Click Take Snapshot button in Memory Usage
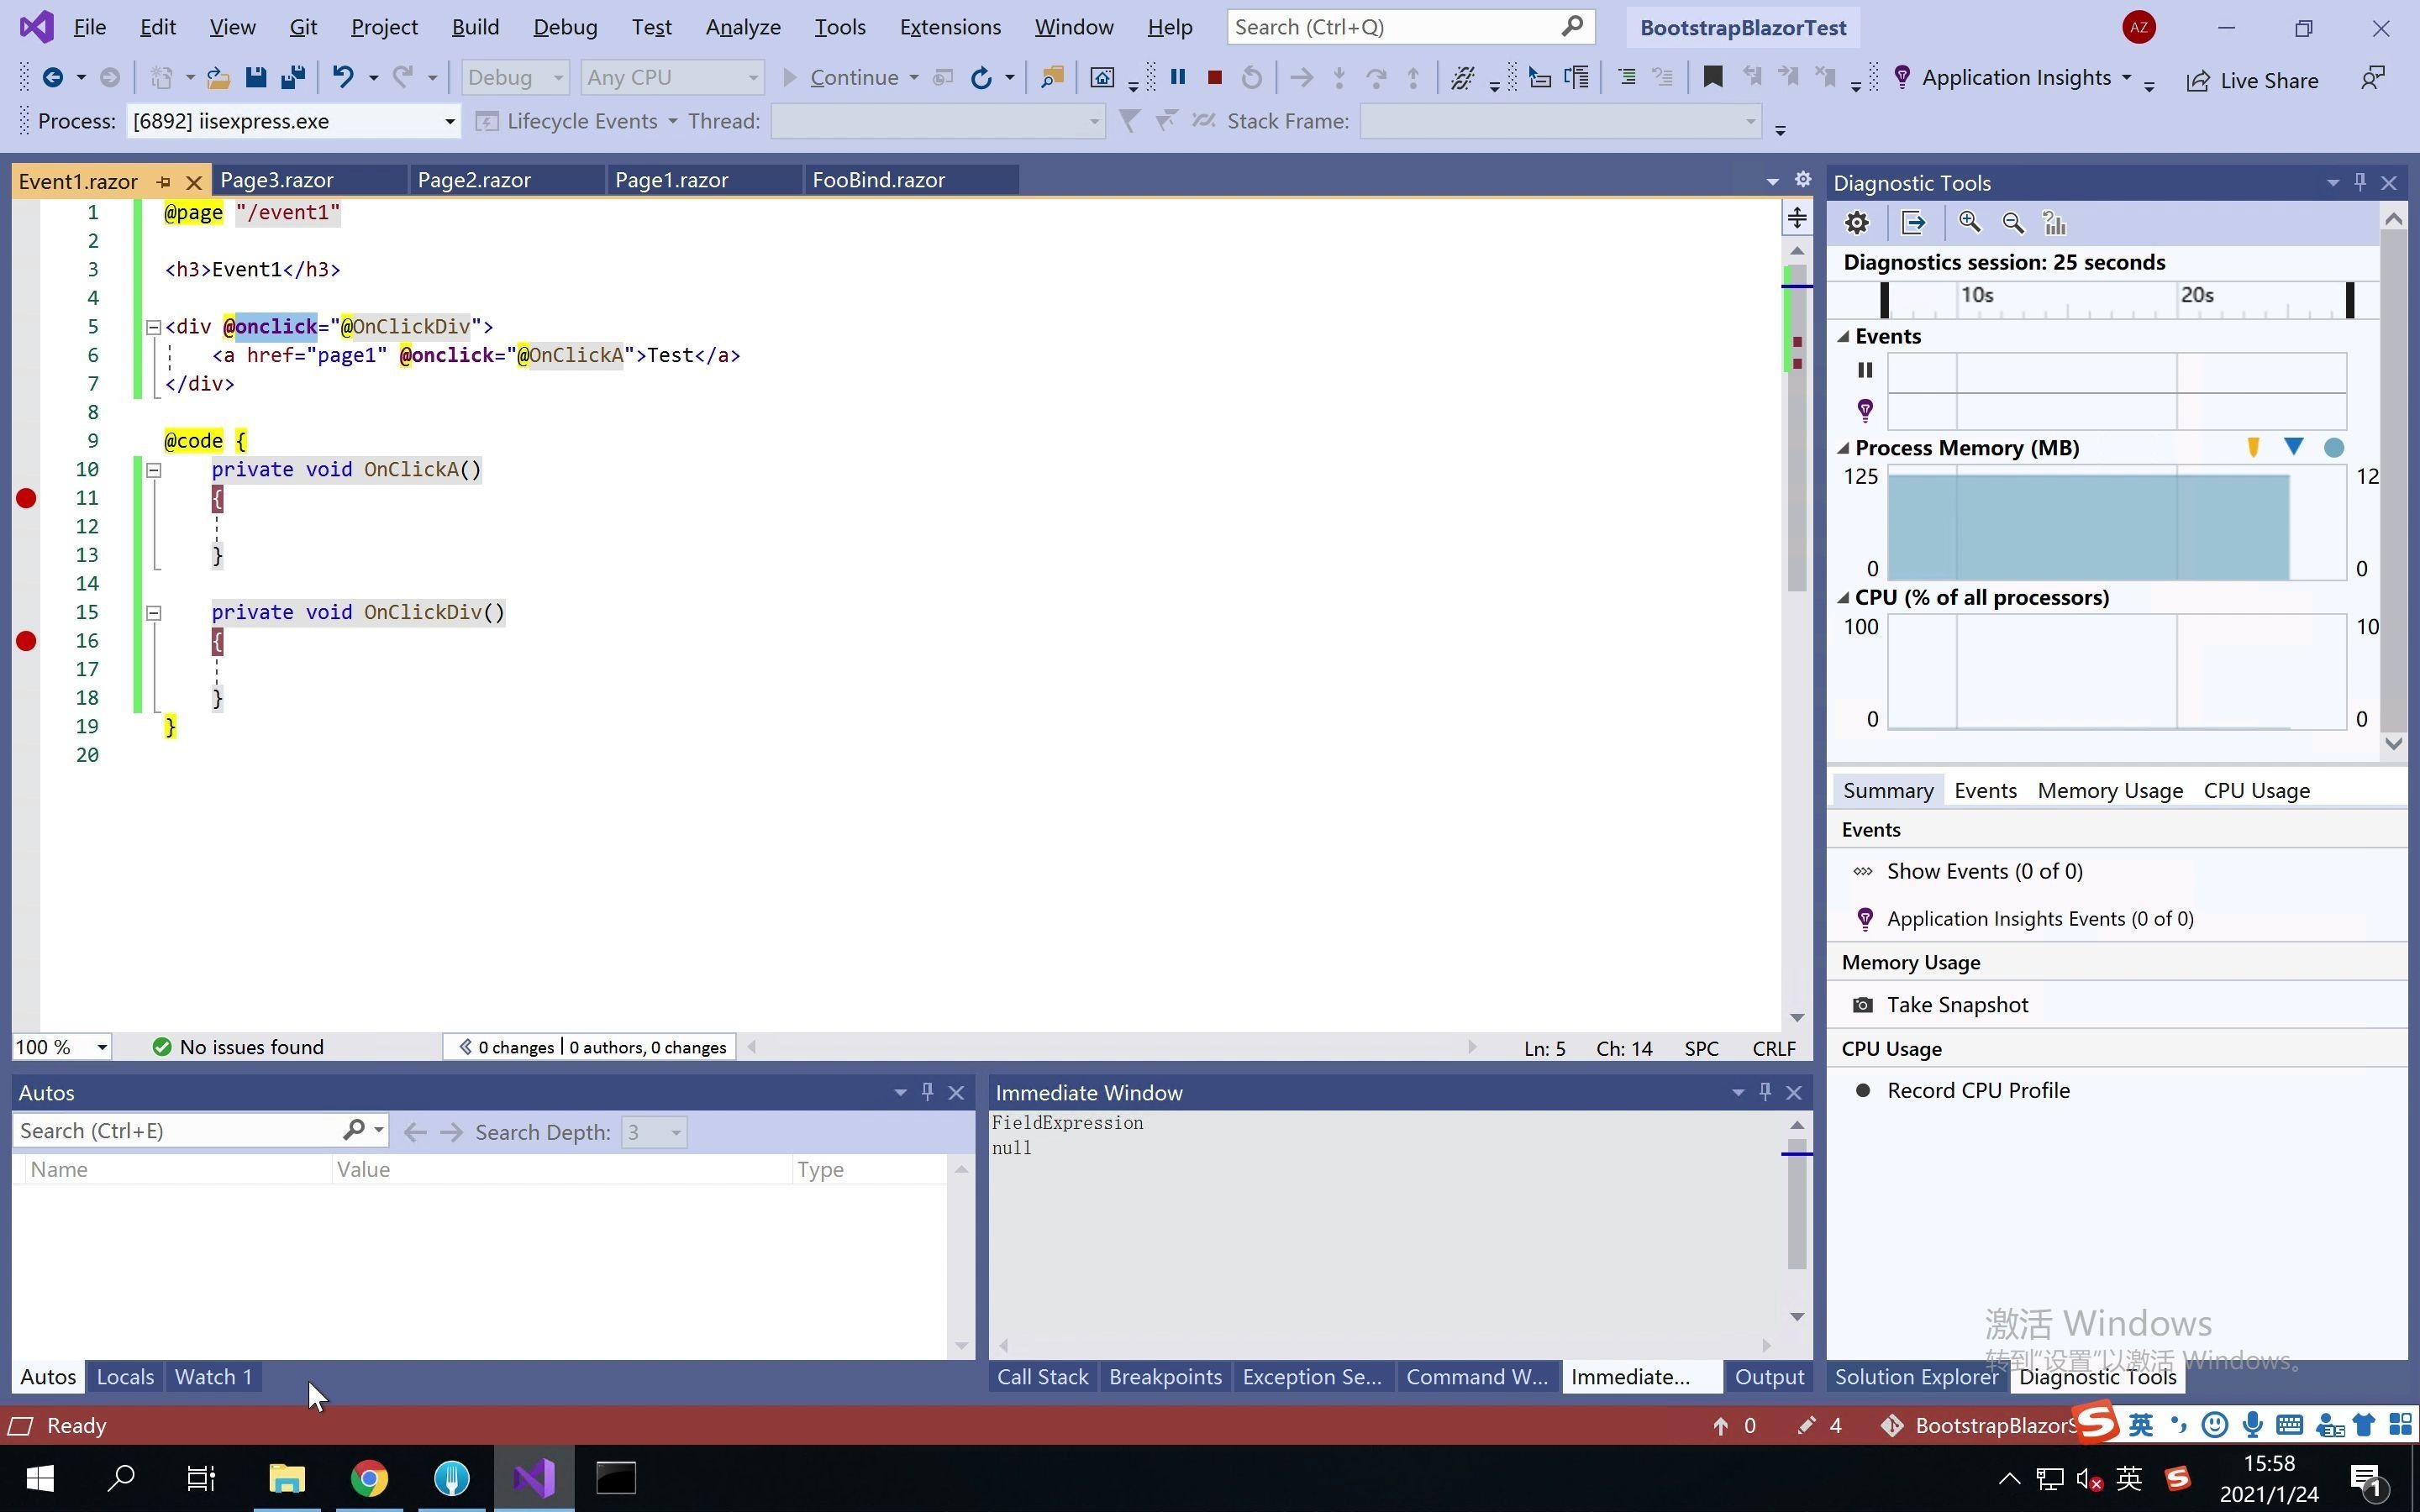This screenshot has height=1512, width=2420. click(1956, 1003)
